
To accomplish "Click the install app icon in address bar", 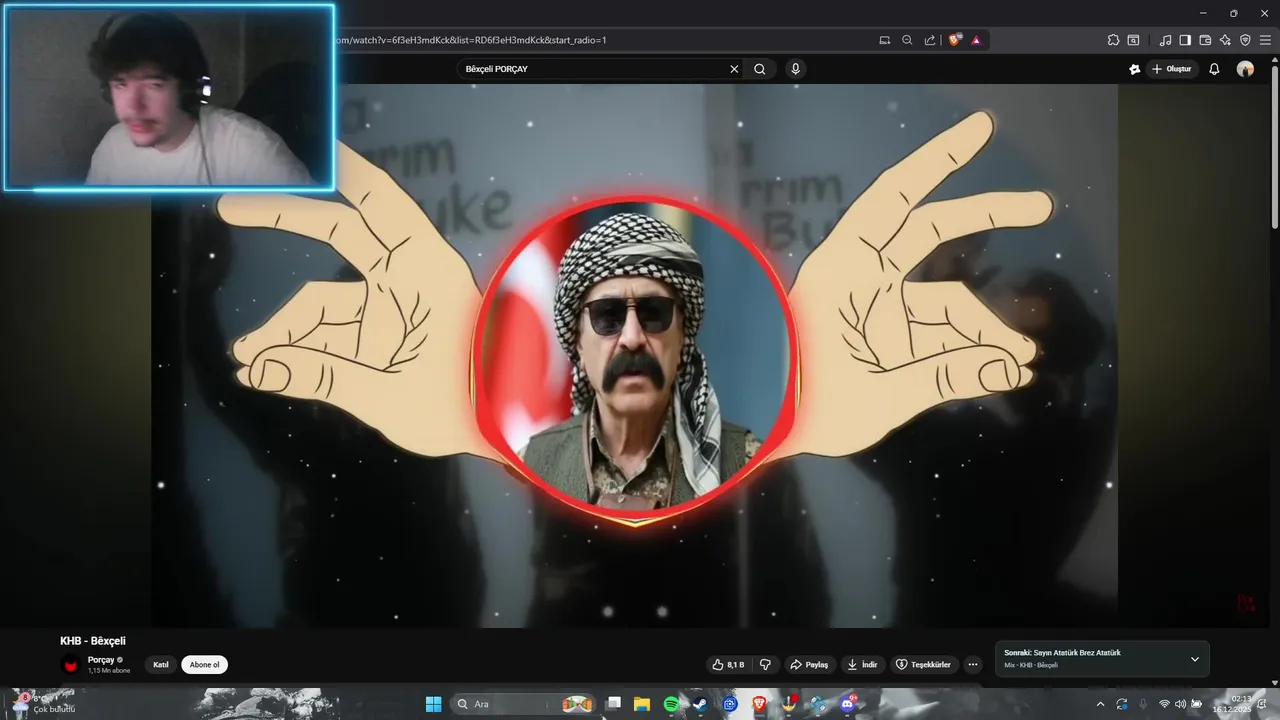I will pos(884,40).
